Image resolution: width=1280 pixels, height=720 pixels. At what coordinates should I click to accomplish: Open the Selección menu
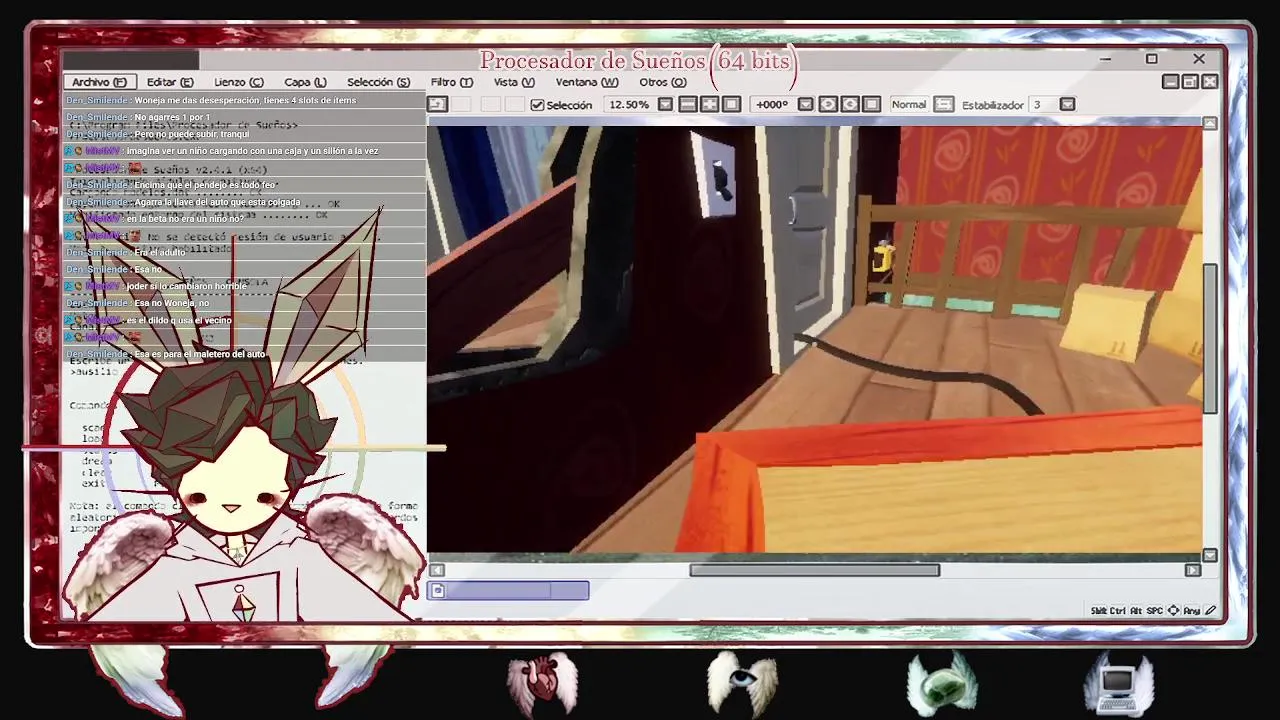click(x=378, y=82)
